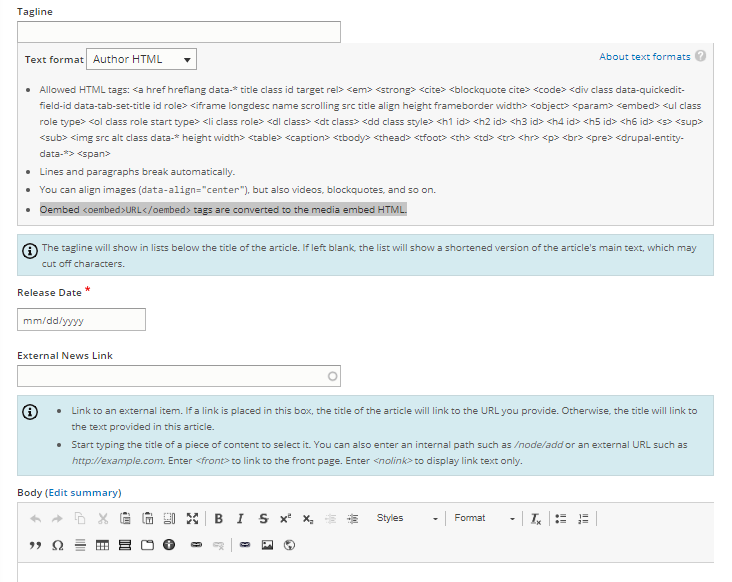The image size is (732, 582).
Task: Click the Edit summary link
Action: click(x=83, y=492)
